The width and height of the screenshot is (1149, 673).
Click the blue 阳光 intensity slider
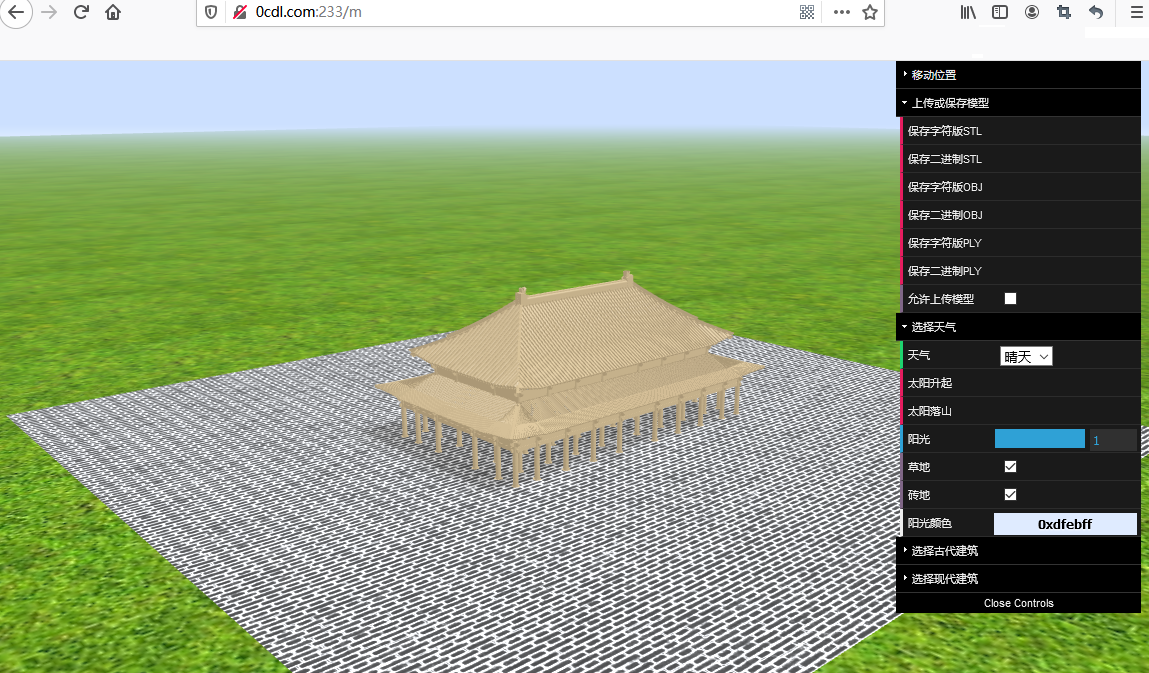tap(1039, 439)
